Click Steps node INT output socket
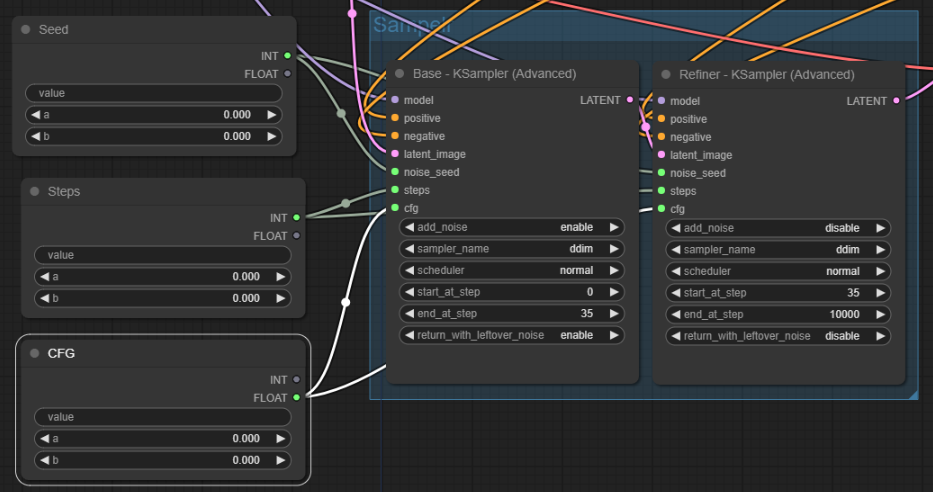933x492 pixels. pyautogui.click(x=296, y=218)
